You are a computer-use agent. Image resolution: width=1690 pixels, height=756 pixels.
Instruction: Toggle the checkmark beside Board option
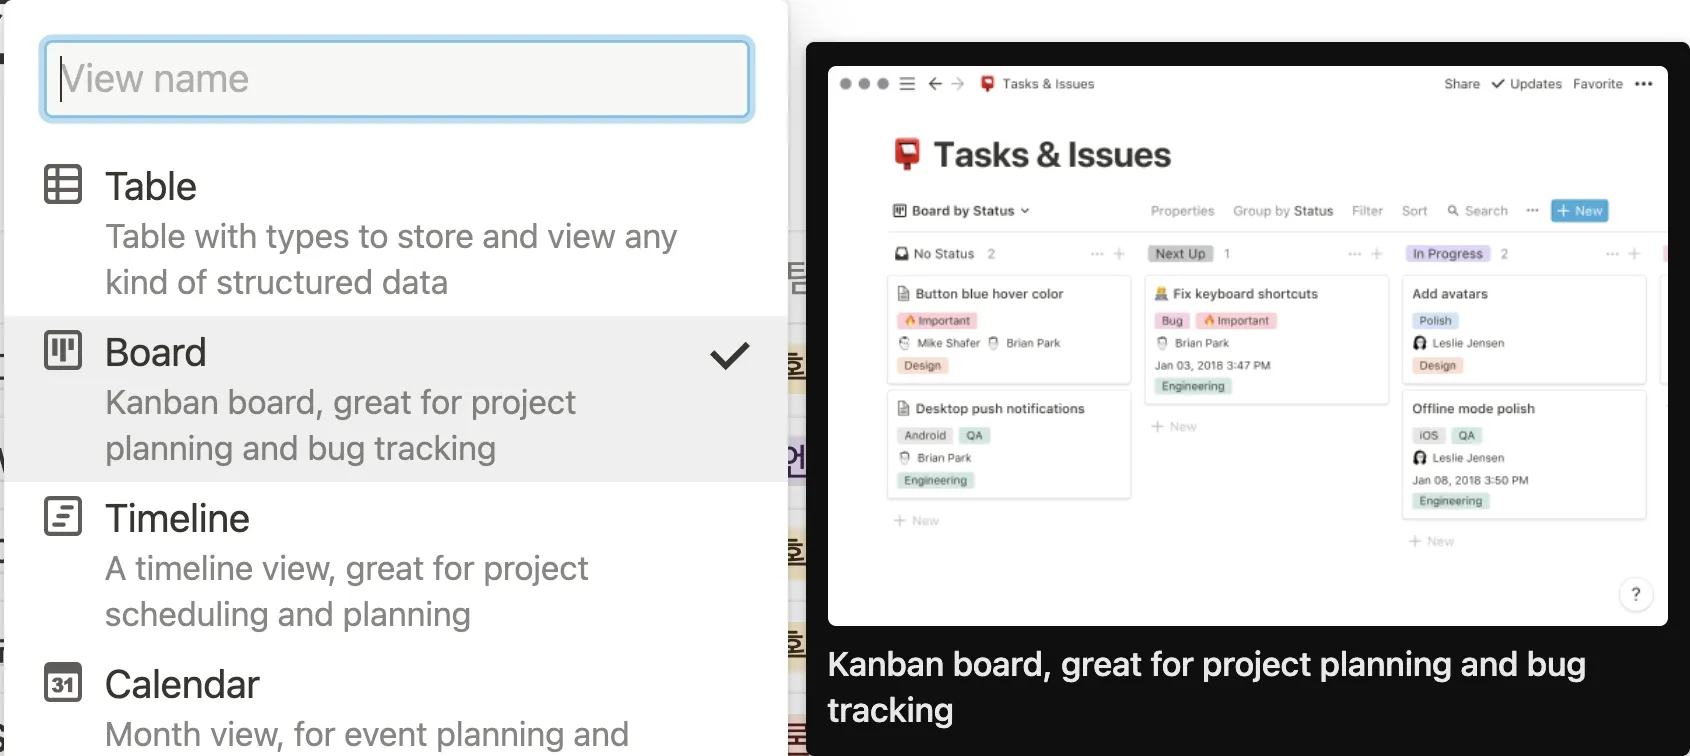click(x=729, y=355)
